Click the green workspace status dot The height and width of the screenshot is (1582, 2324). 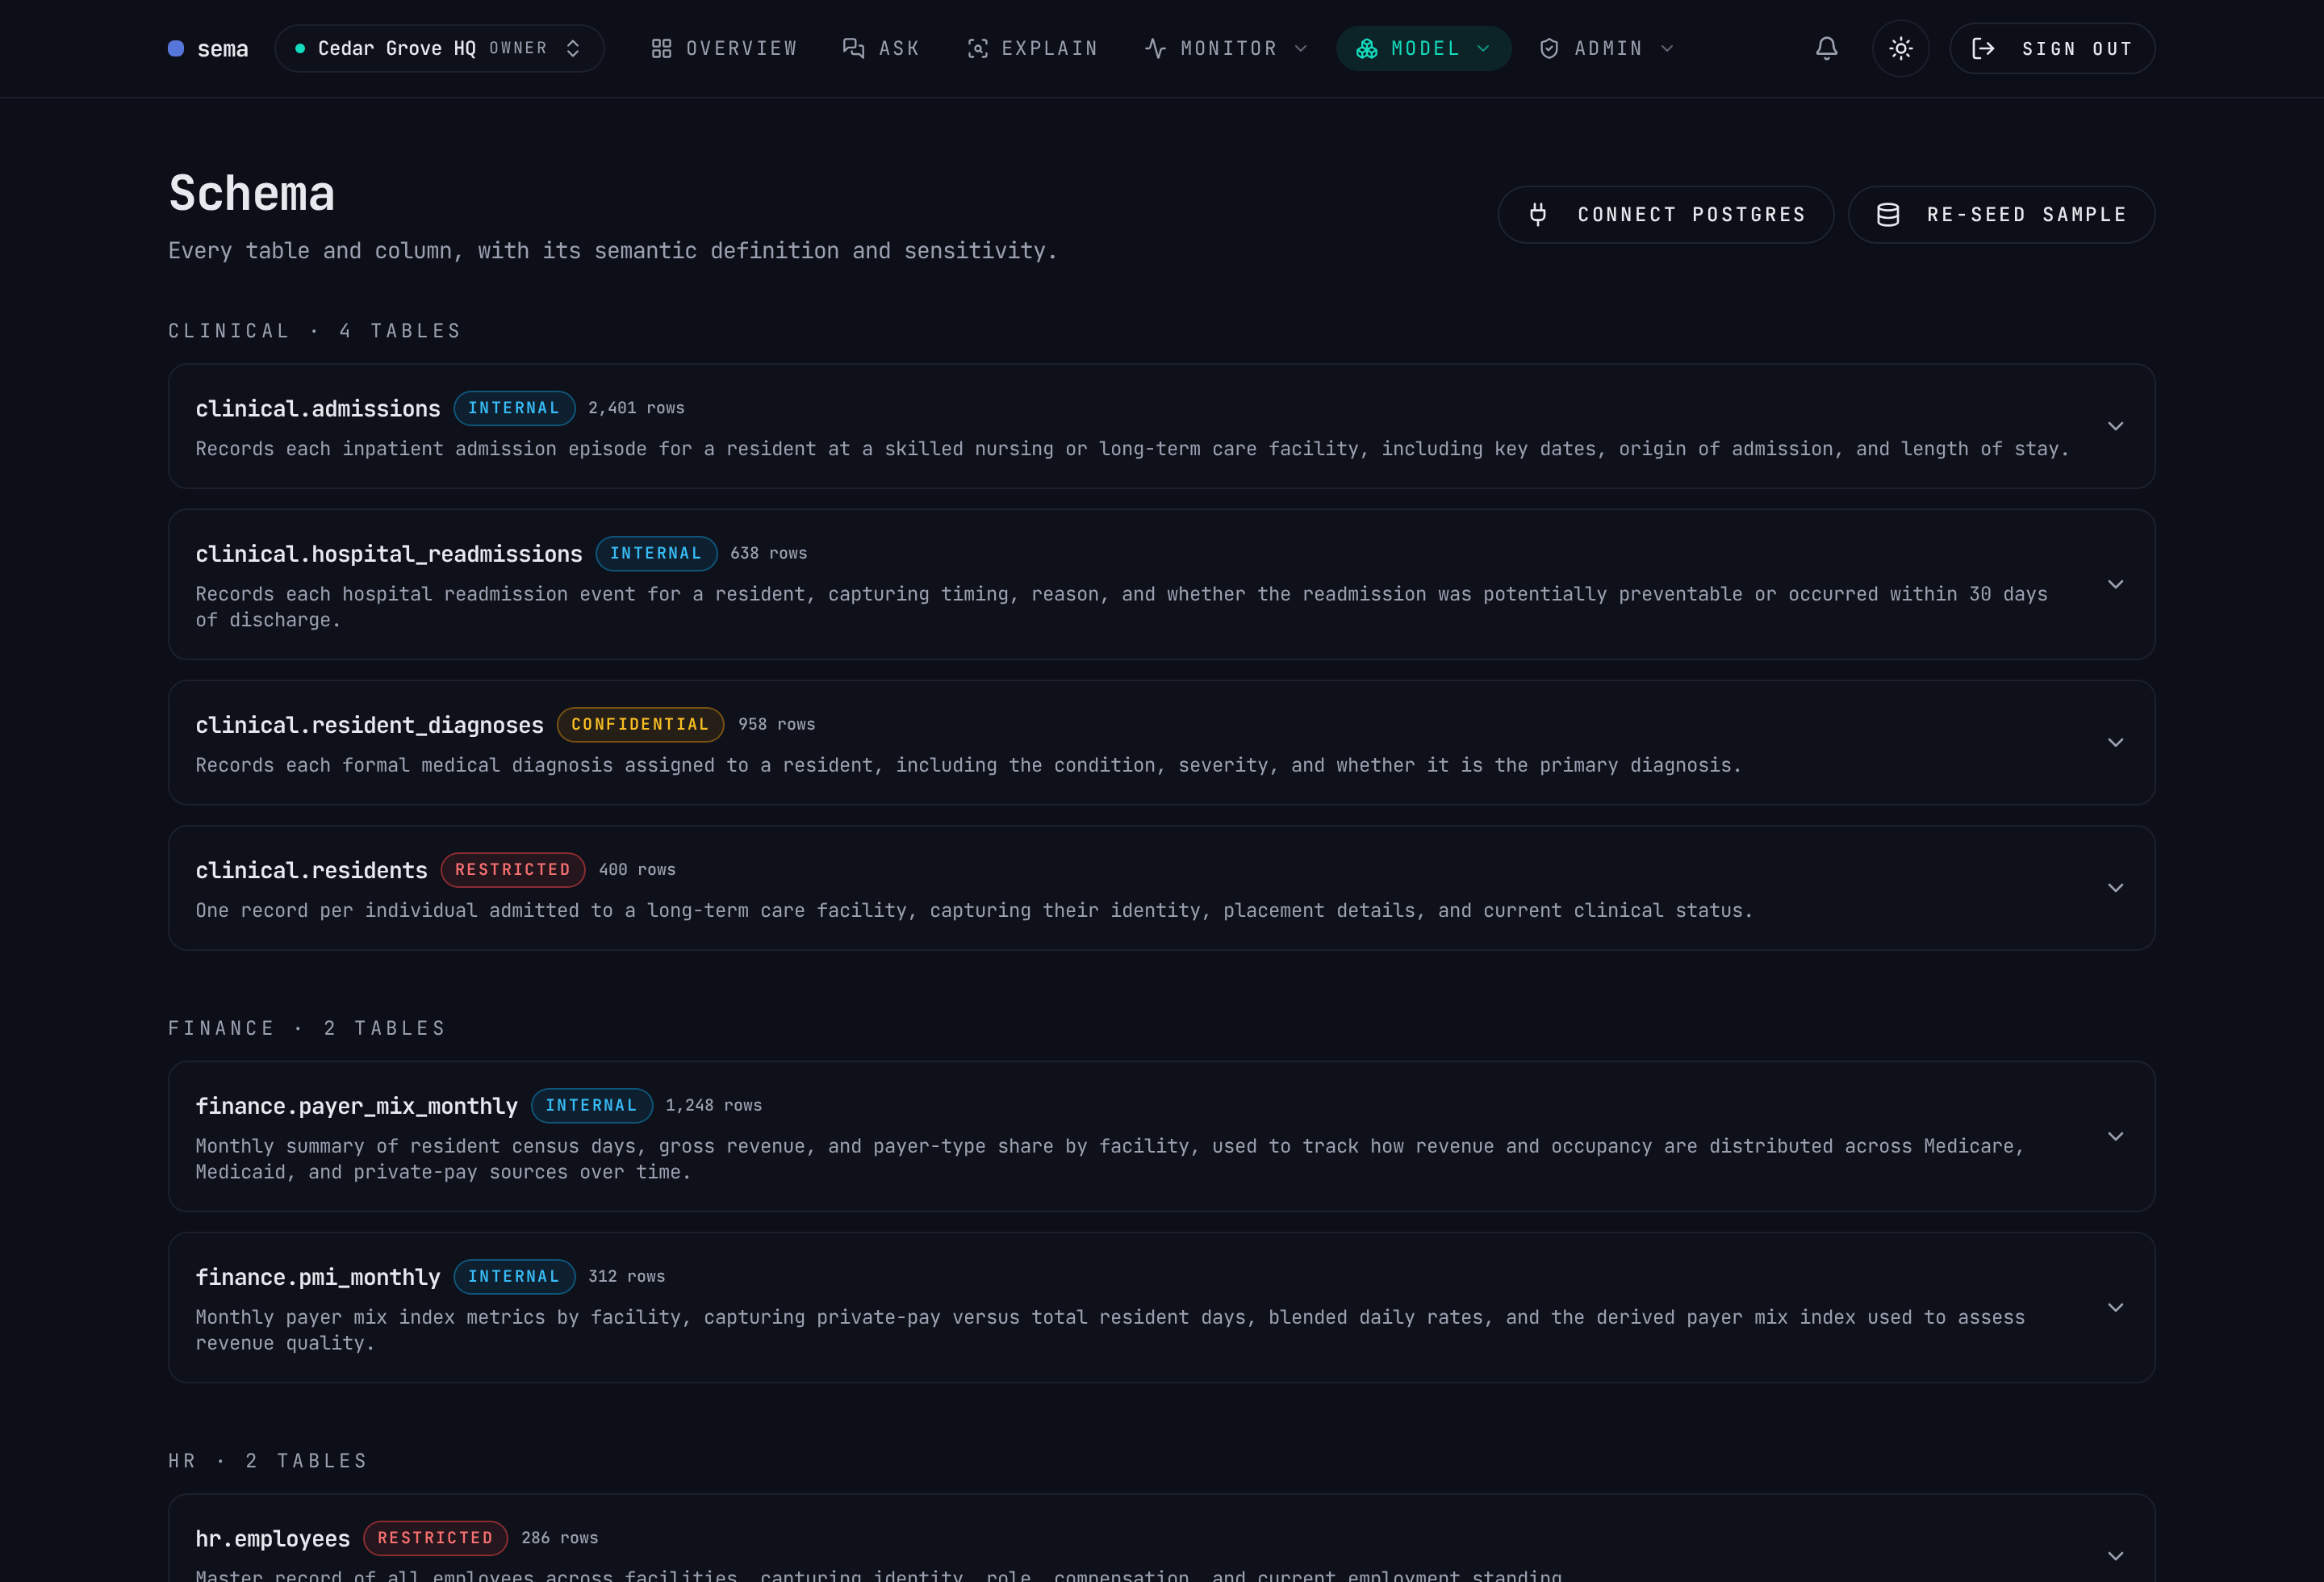coord(300,48)
